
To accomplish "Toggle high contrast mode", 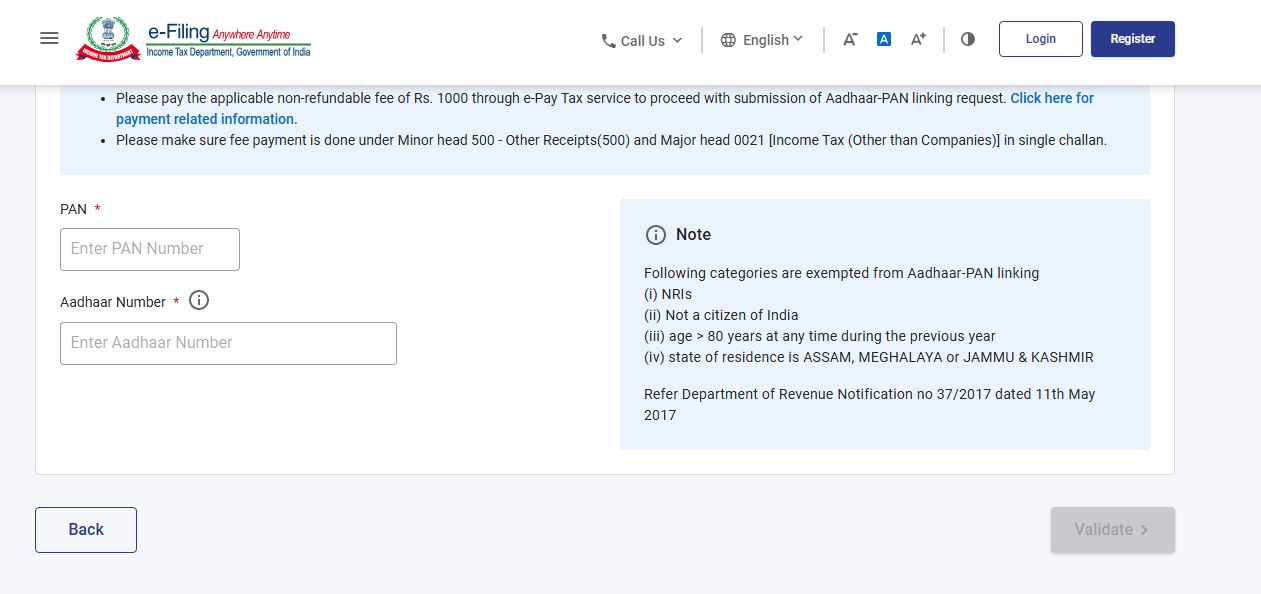I will 967,39.
